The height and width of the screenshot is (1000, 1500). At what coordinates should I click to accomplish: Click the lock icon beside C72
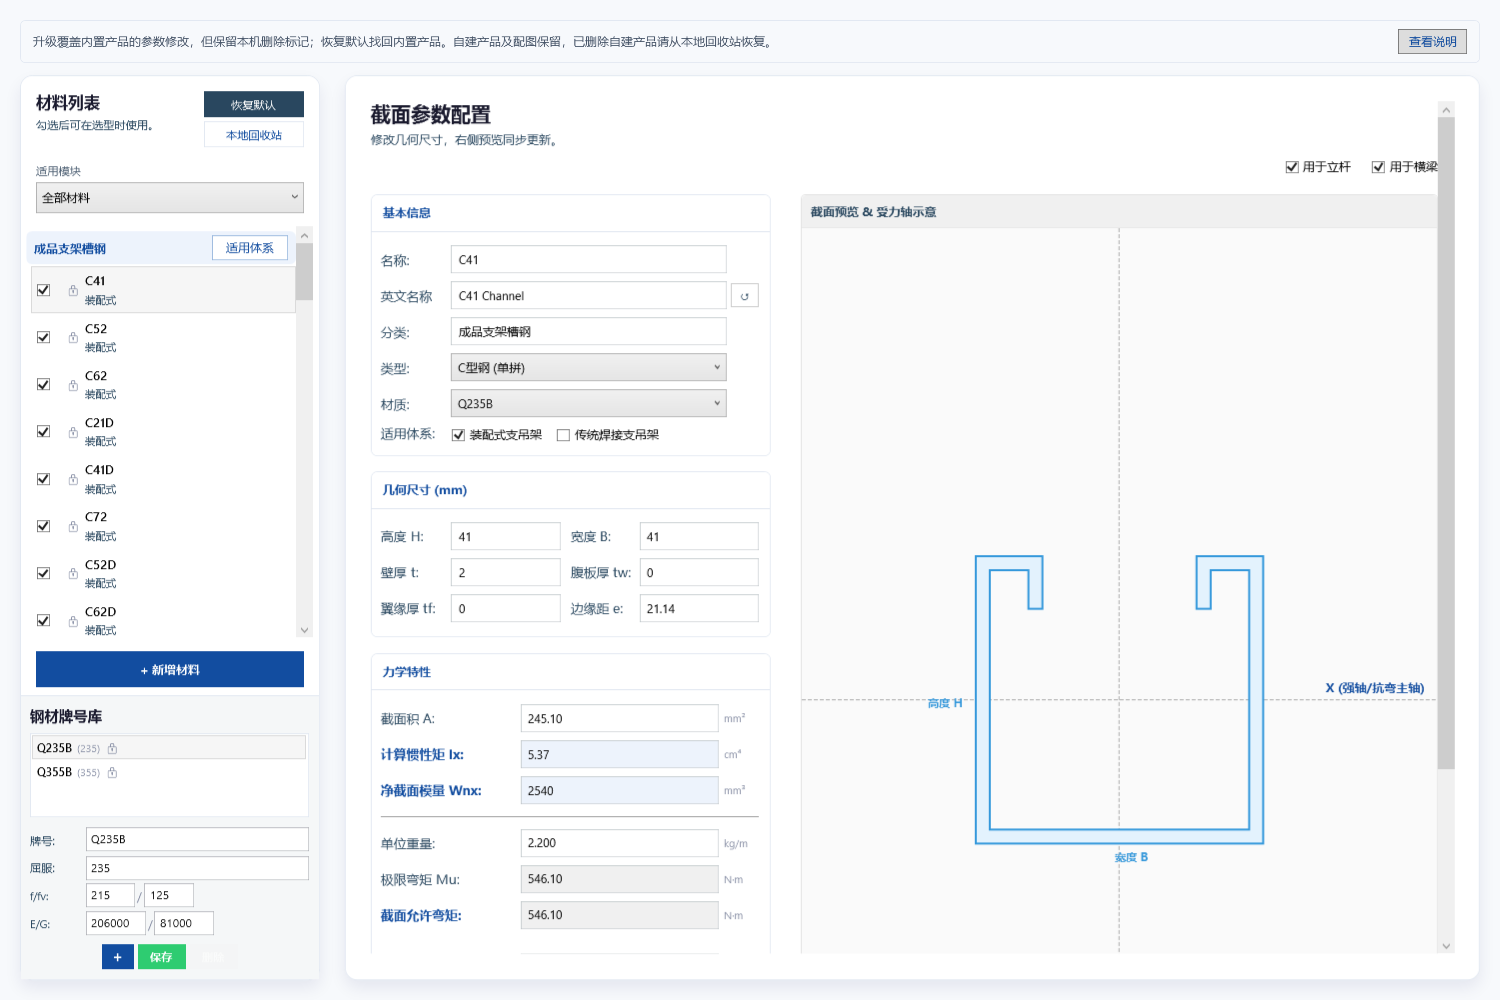73,526
